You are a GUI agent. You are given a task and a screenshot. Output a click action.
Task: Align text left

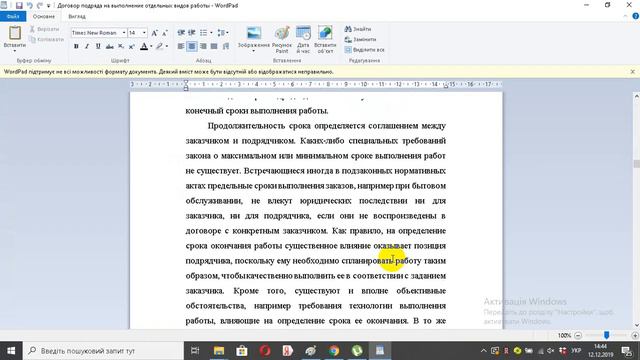[x=181, y=47]
